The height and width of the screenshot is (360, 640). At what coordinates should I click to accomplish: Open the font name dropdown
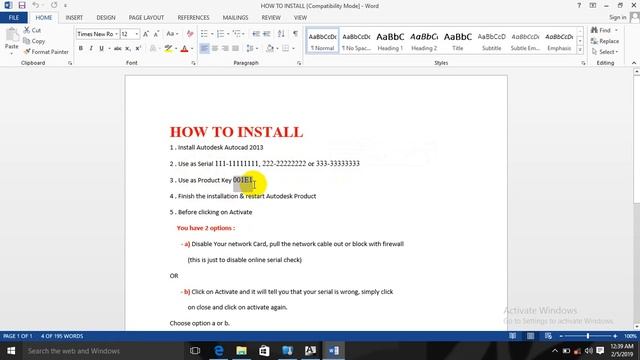point(117,34)
